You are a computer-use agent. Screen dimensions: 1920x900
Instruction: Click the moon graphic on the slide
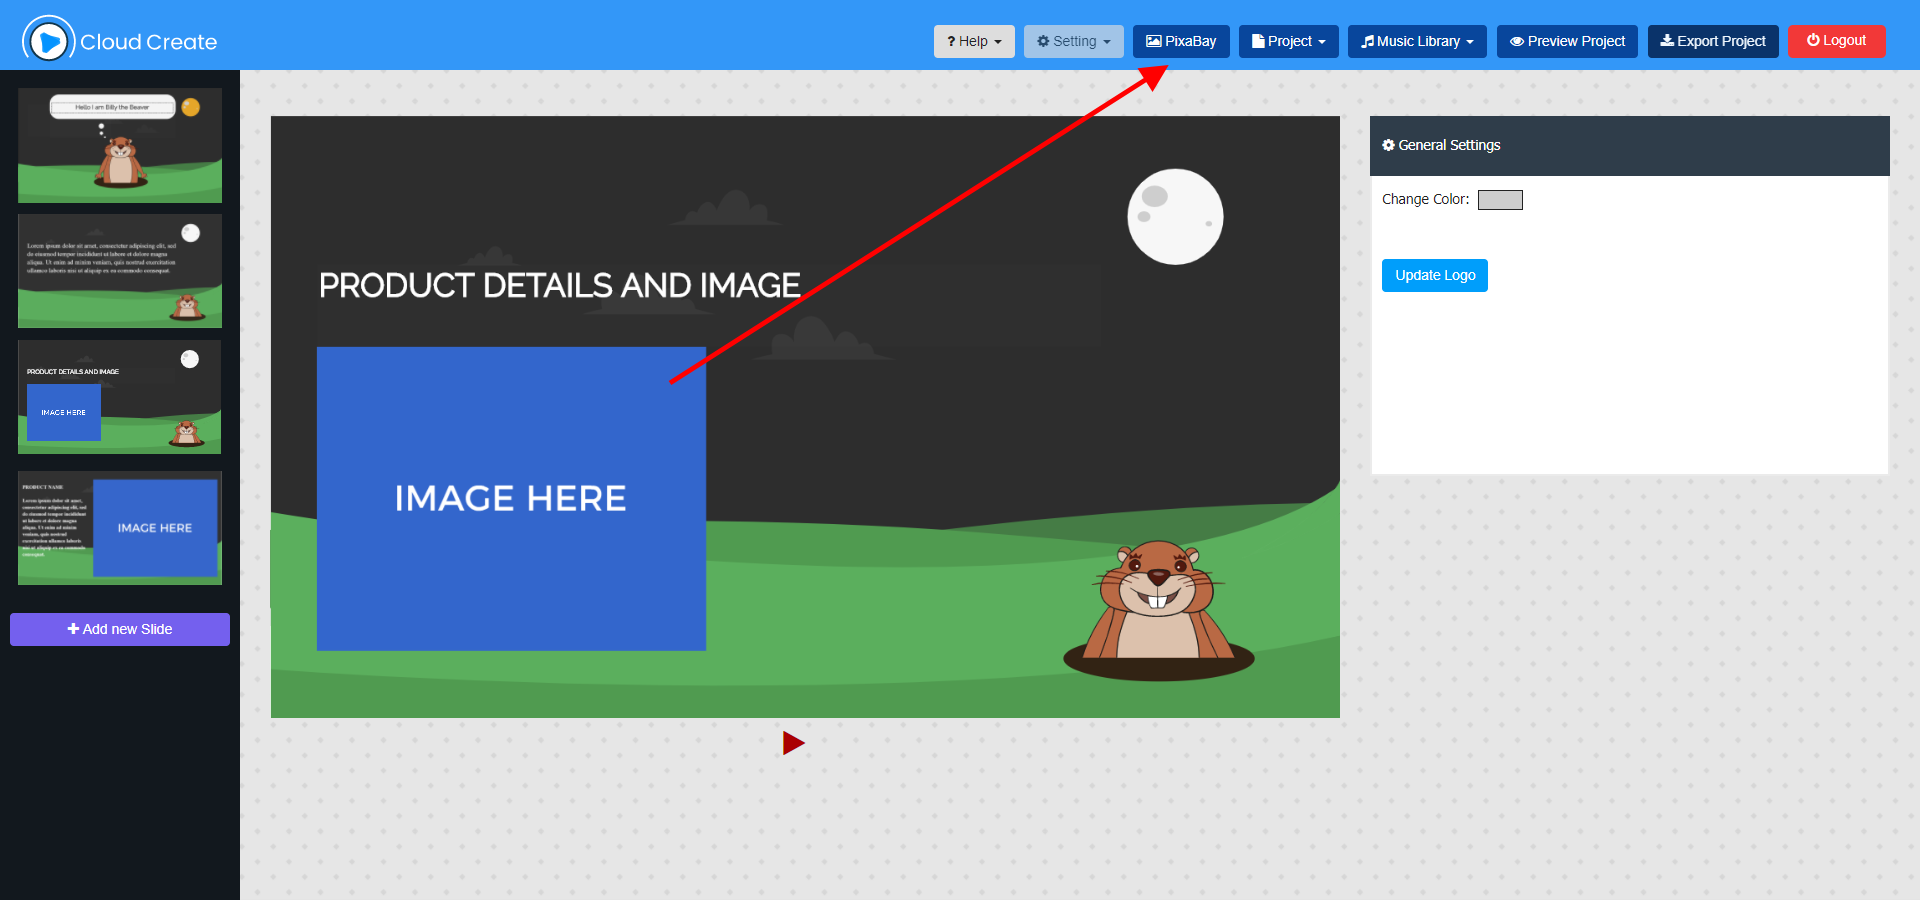pos(1175,217)
